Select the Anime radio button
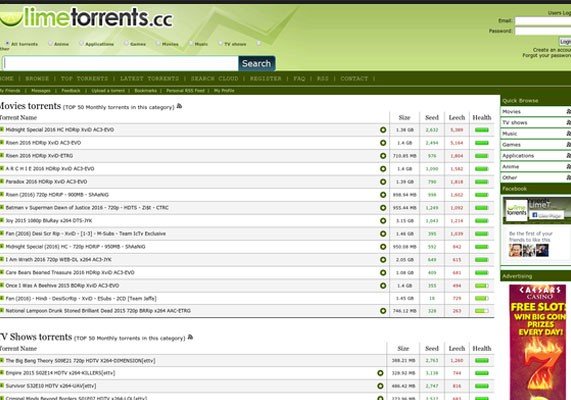571x400 pixels. coord(50,43)
